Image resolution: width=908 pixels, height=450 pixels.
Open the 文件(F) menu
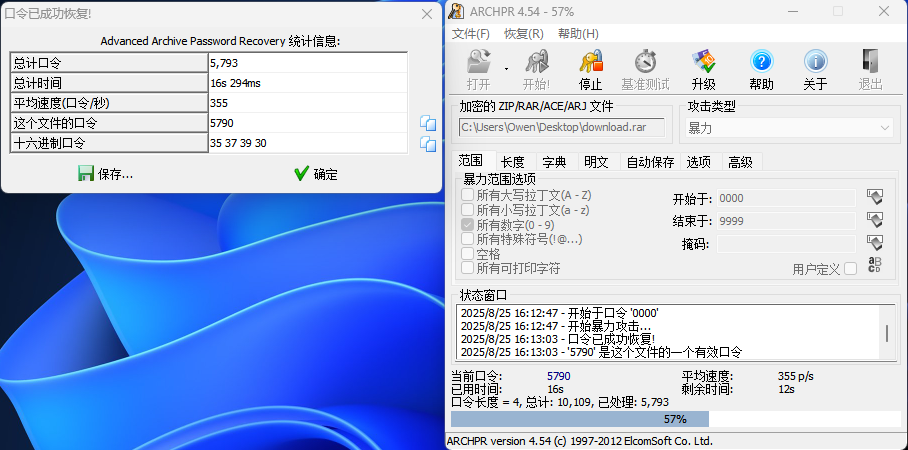[471, 34]
